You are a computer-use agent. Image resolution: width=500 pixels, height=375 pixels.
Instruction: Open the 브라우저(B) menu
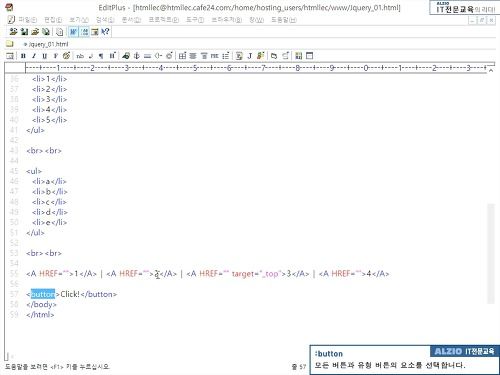pyautogui.click(x=227, y=20)
